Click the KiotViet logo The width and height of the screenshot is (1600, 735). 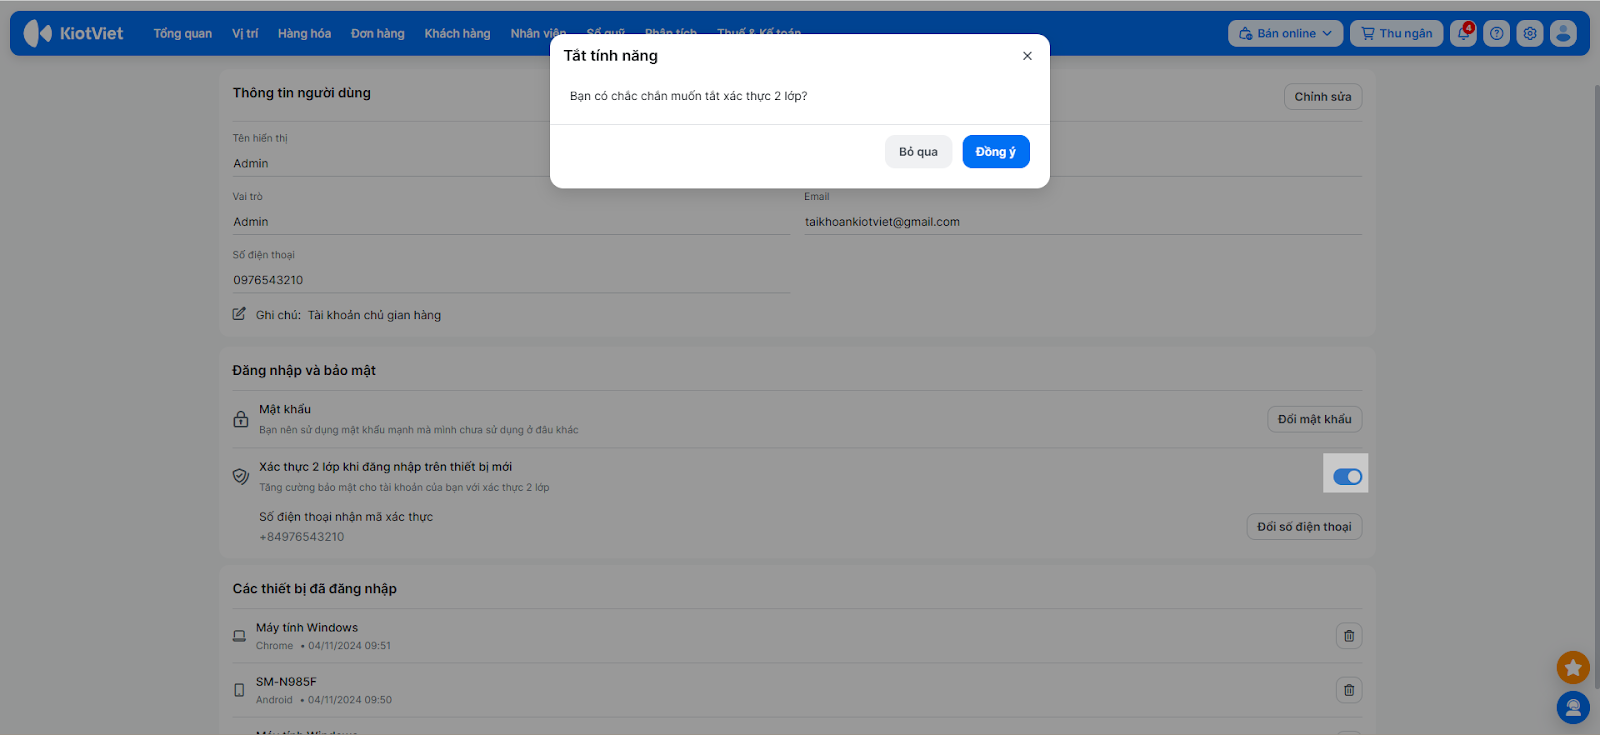coord(73,33)
